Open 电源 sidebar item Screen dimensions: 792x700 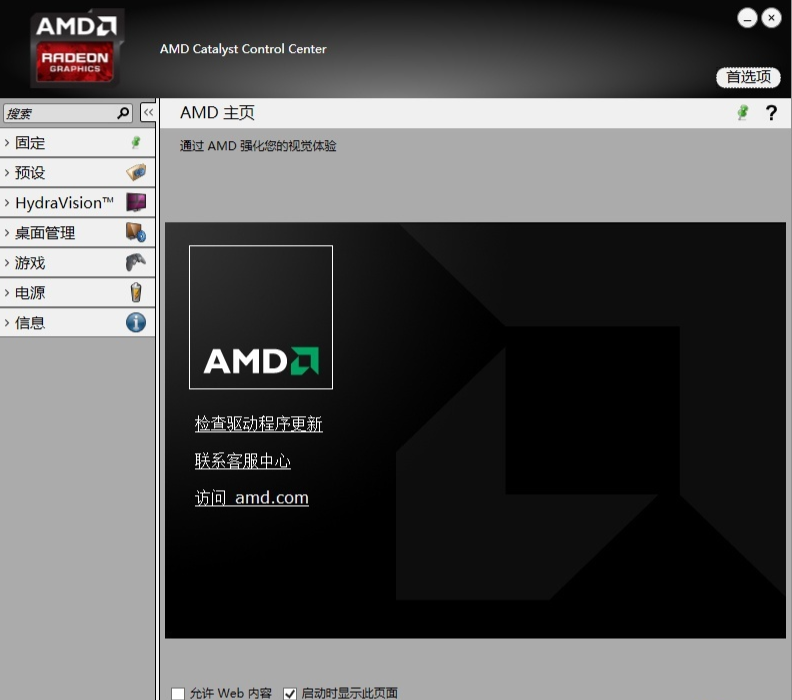pos(77,292)
